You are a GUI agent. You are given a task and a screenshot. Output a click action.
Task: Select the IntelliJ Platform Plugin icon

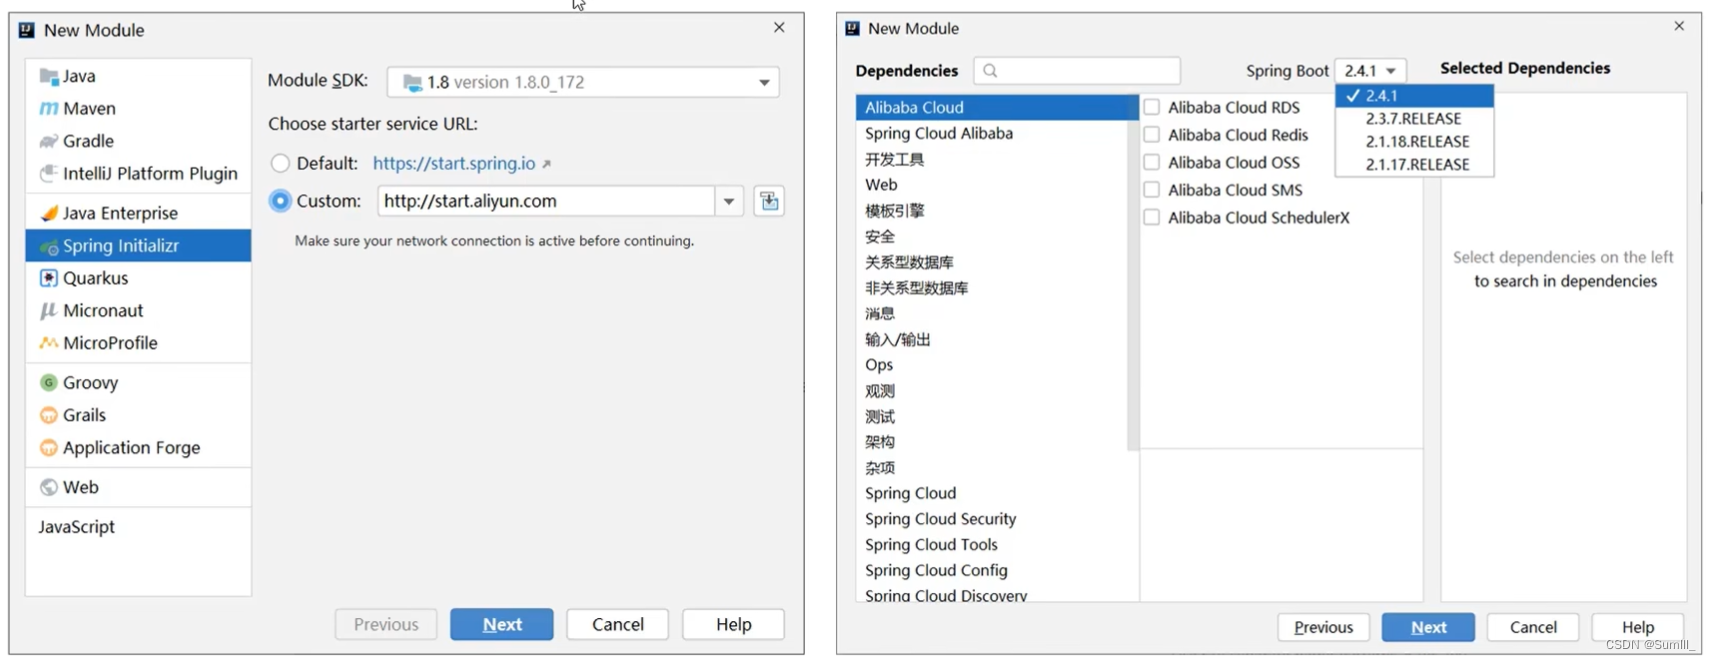(48, 174)
